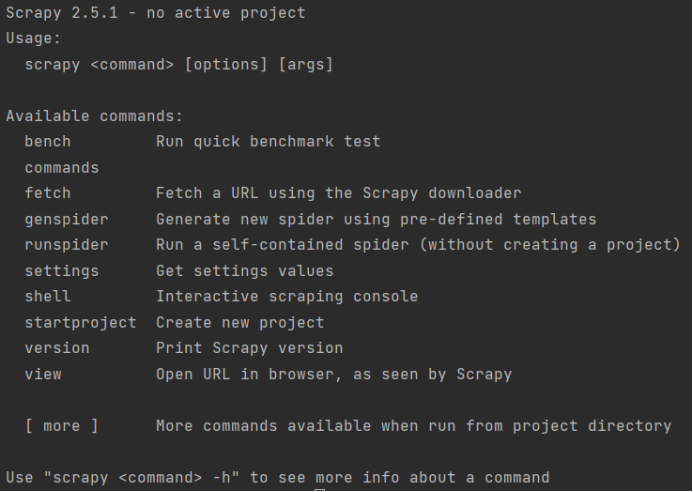The height and width of the screenshot is (492, 693).
Task: Click the 'Use "scrapy <command> -h"' help line
Action: pos(277,477)
